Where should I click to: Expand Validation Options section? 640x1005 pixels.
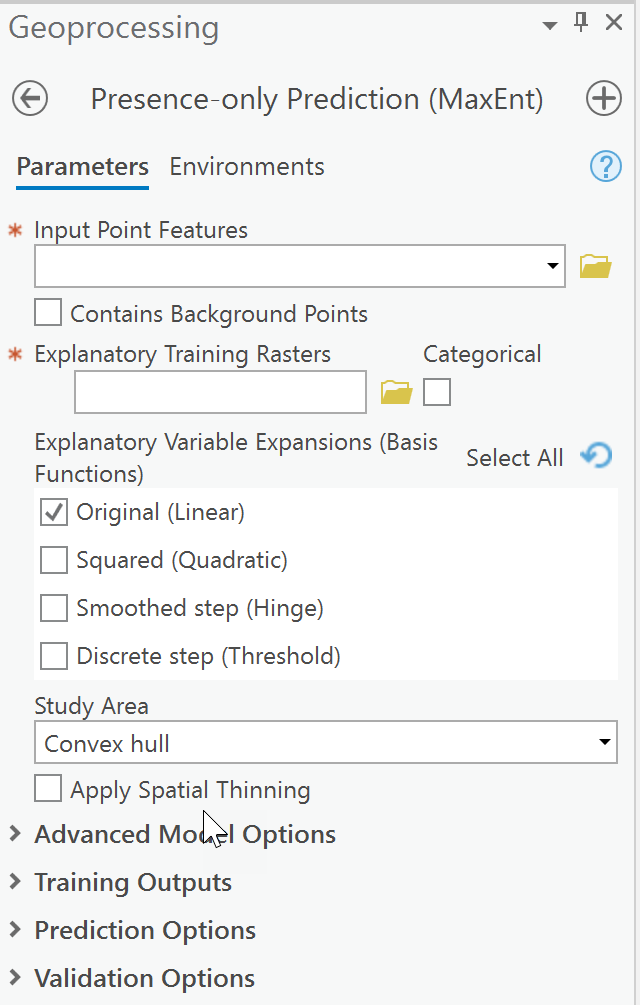(14, 978)
